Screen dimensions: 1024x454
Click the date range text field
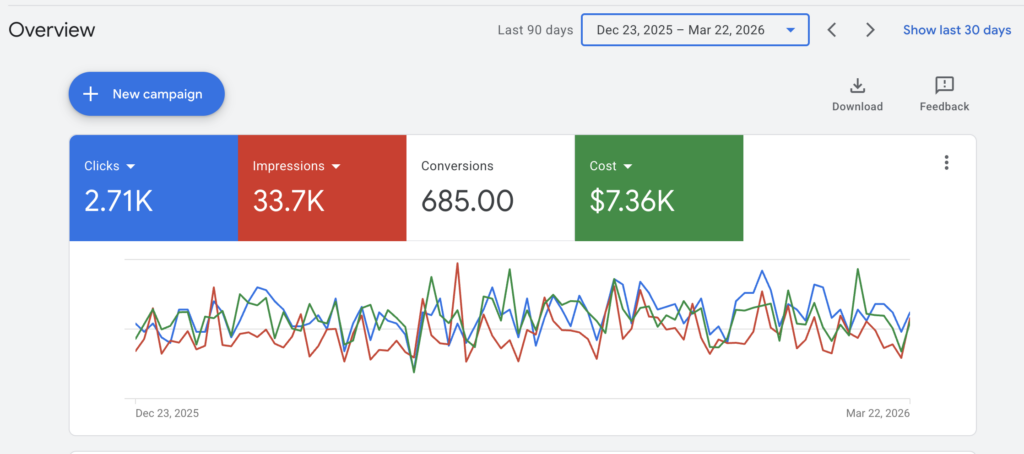click(680, 30)
